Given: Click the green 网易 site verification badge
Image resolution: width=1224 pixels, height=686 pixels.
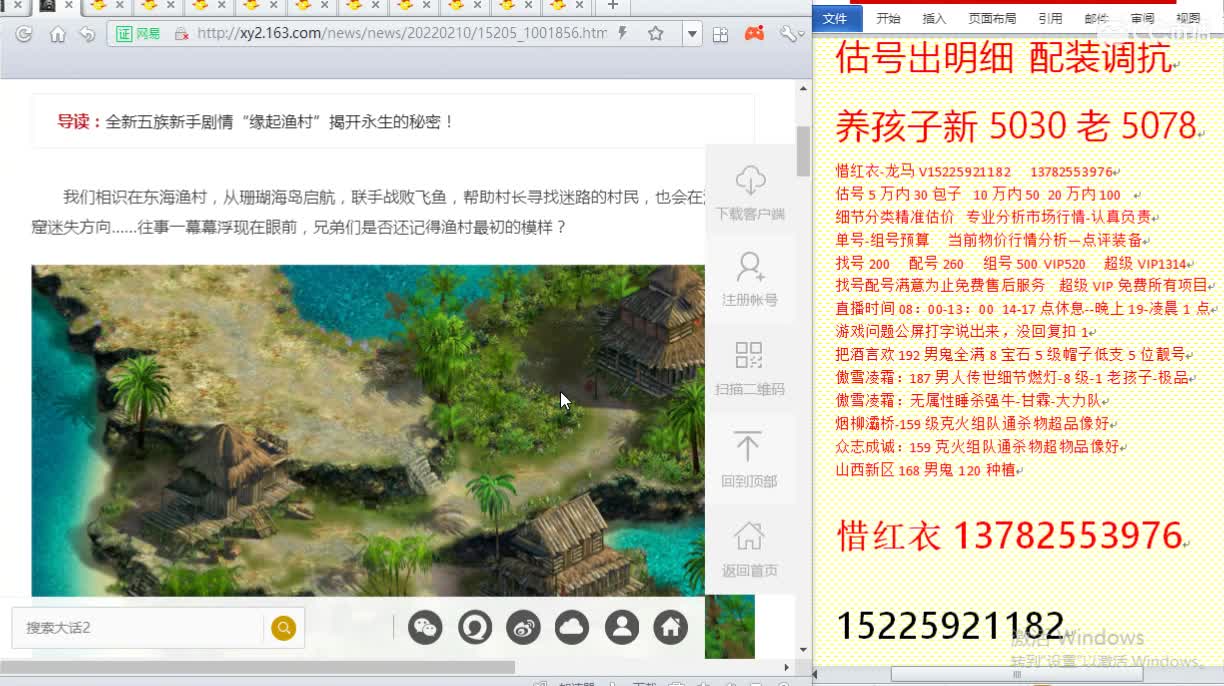Looking at the screenshot, I should (139, 34).
